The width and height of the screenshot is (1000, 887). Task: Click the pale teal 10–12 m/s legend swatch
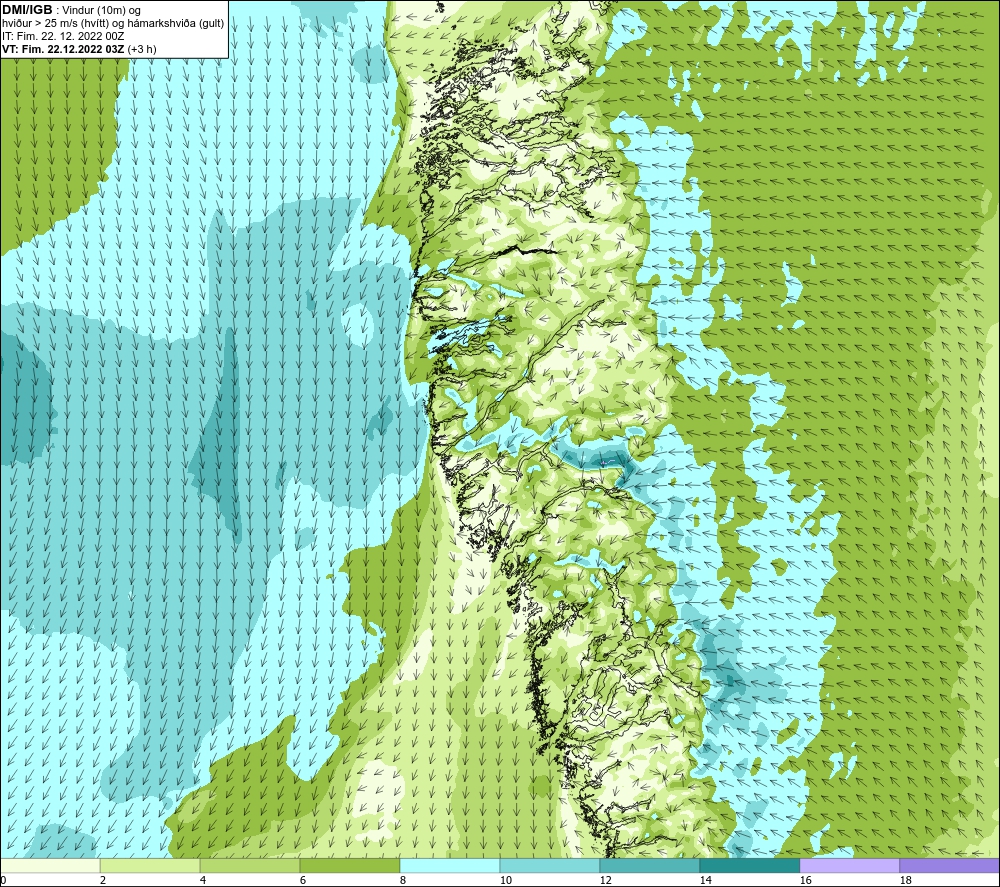550,865
